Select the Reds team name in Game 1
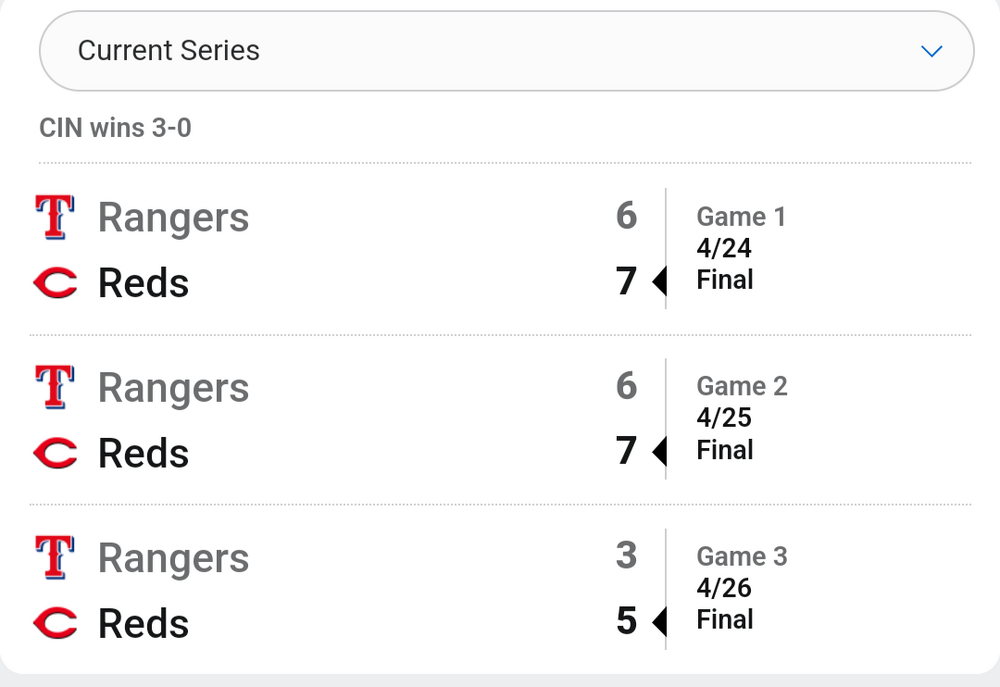Viewport: 1000px width, 687px height. [x=143, y=283]
